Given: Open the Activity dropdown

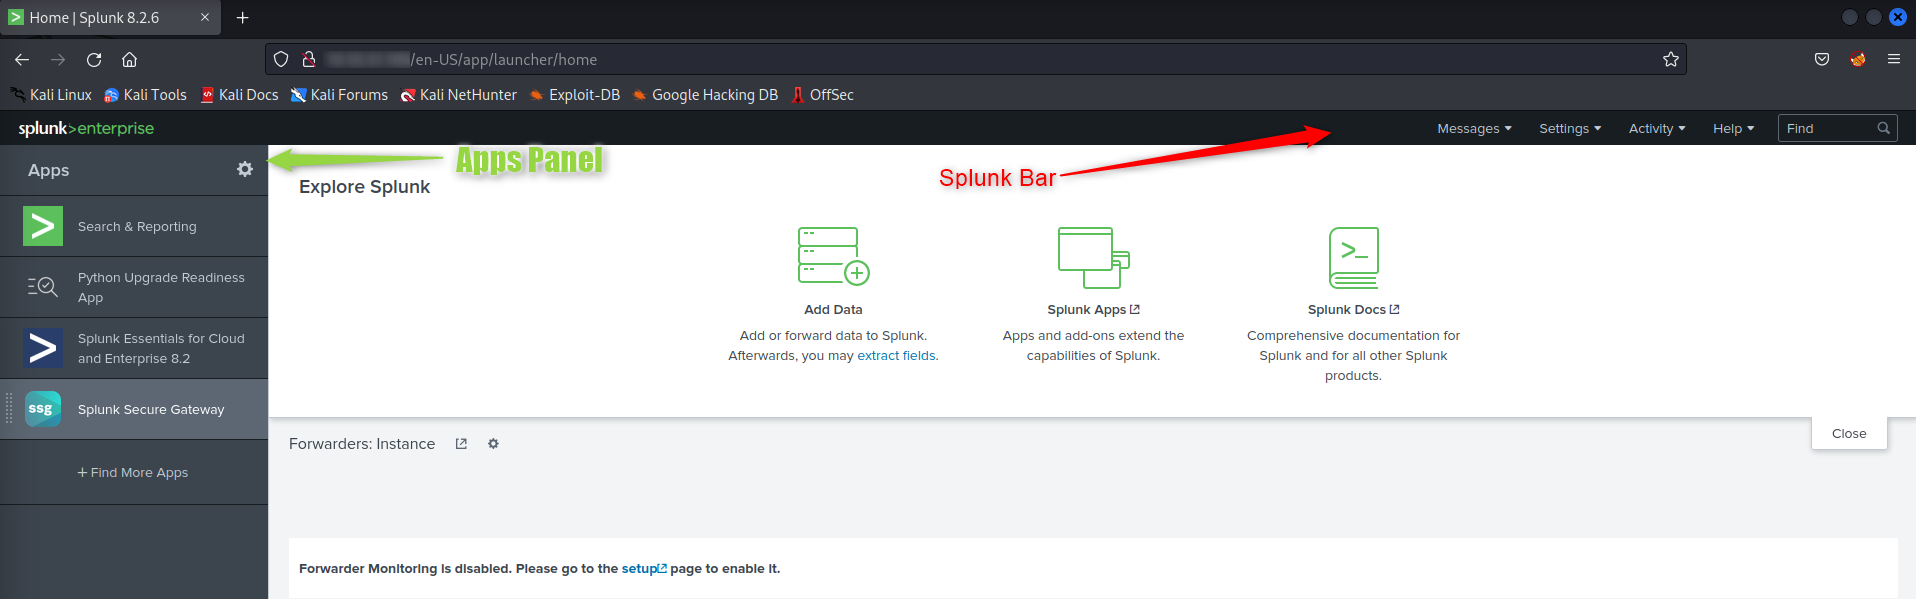Looking at the screenshot, I should click(1656, 129).
